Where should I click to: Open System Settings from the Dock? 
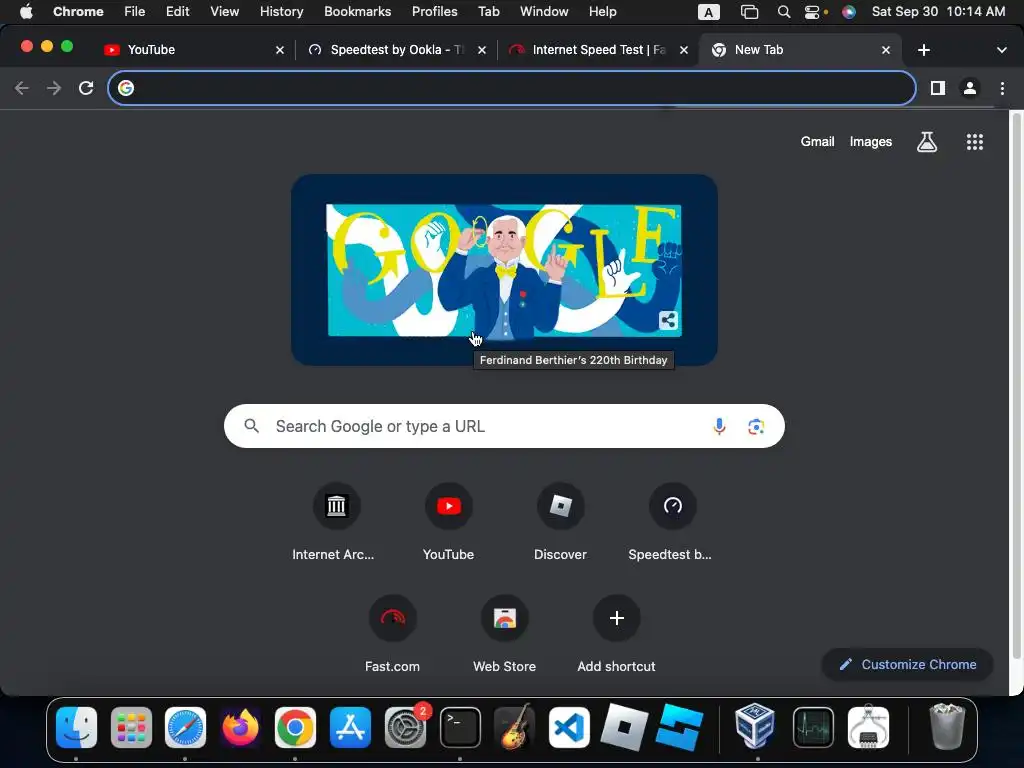(405, 728)
